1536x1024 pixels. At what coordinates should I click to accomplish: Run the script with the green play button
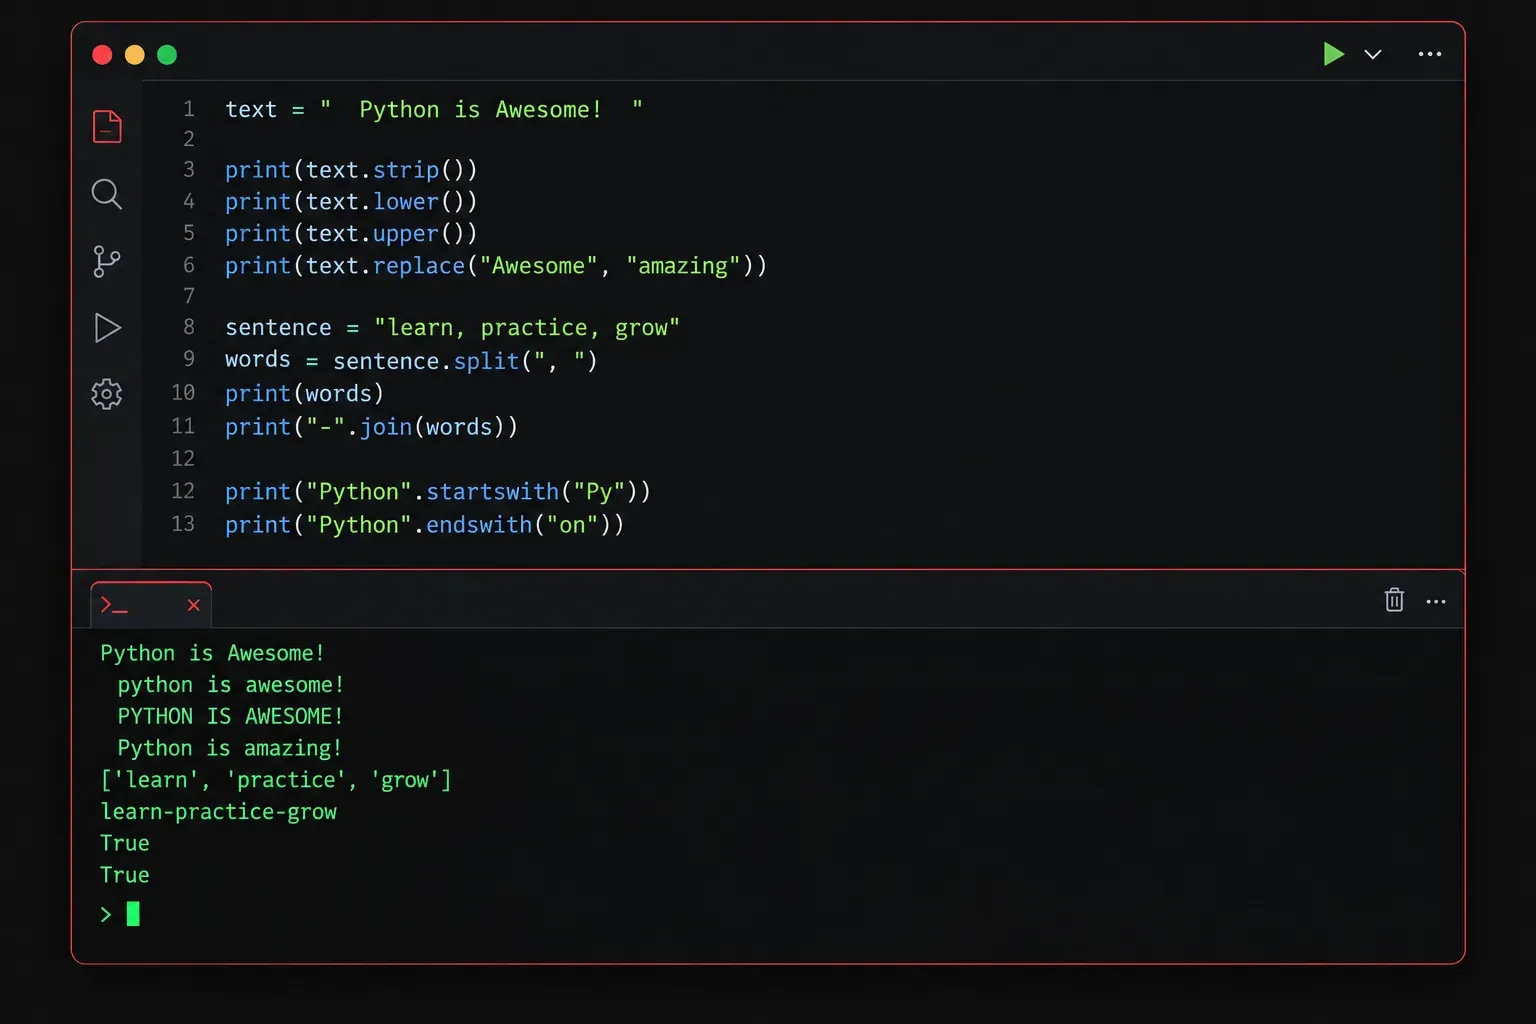[x=1333, y=54]
